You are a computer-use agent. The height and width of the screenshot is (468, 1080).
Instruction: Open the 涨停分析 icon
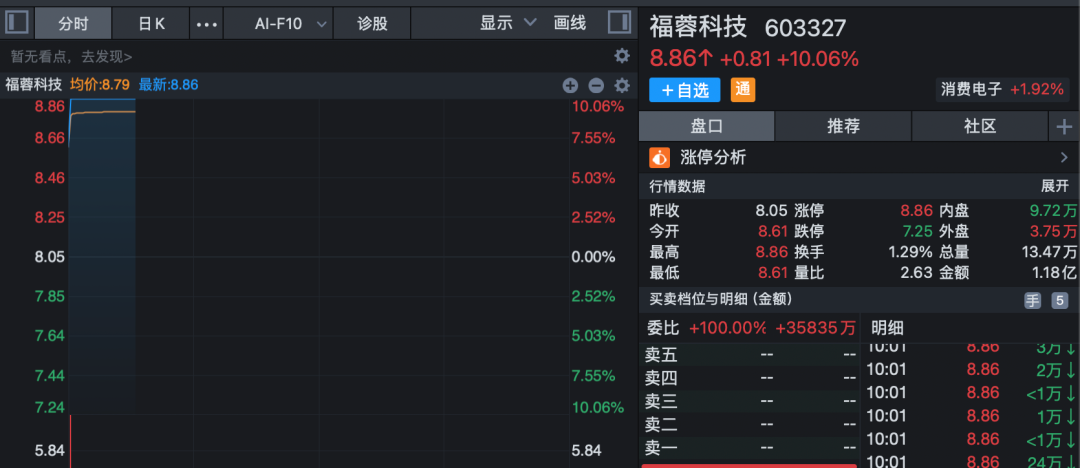coord(659,158)
